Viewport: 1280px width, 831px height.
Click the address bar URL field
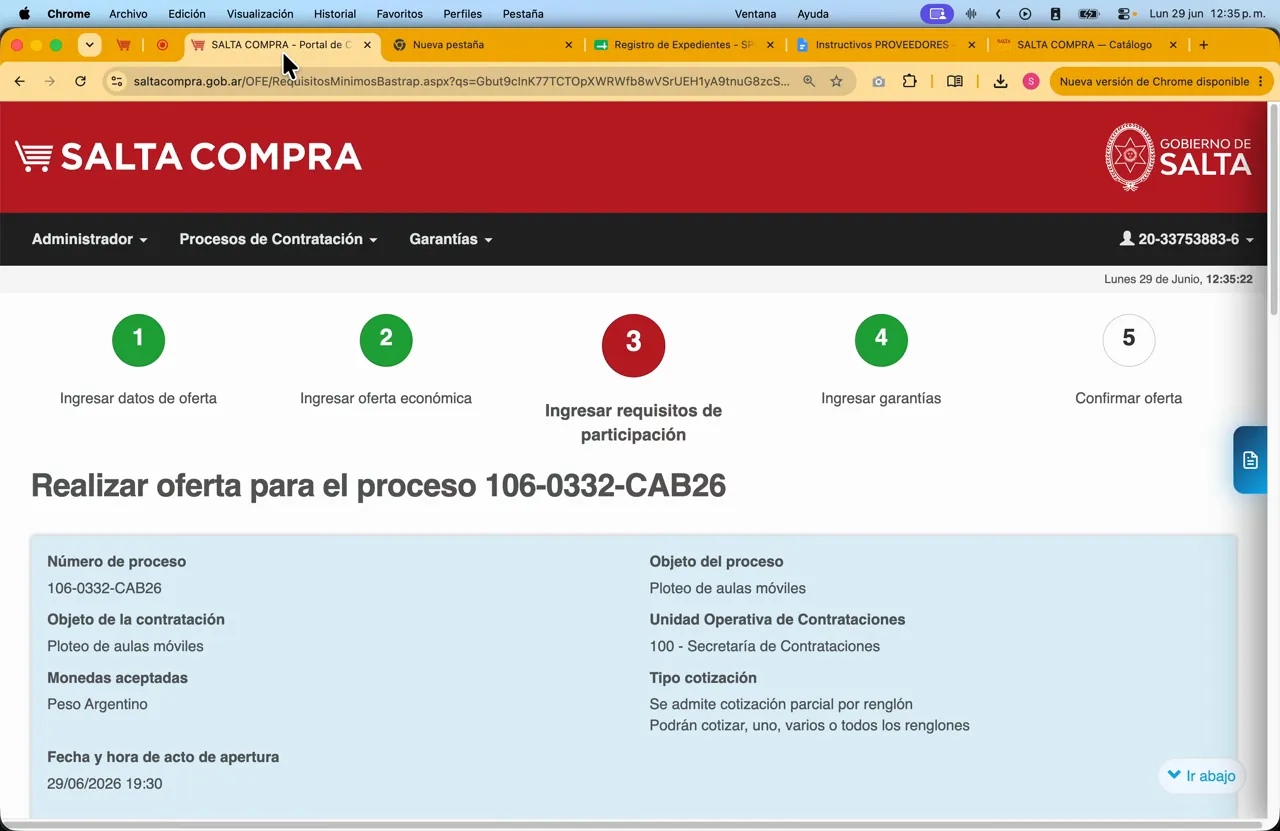coord(462,81)
